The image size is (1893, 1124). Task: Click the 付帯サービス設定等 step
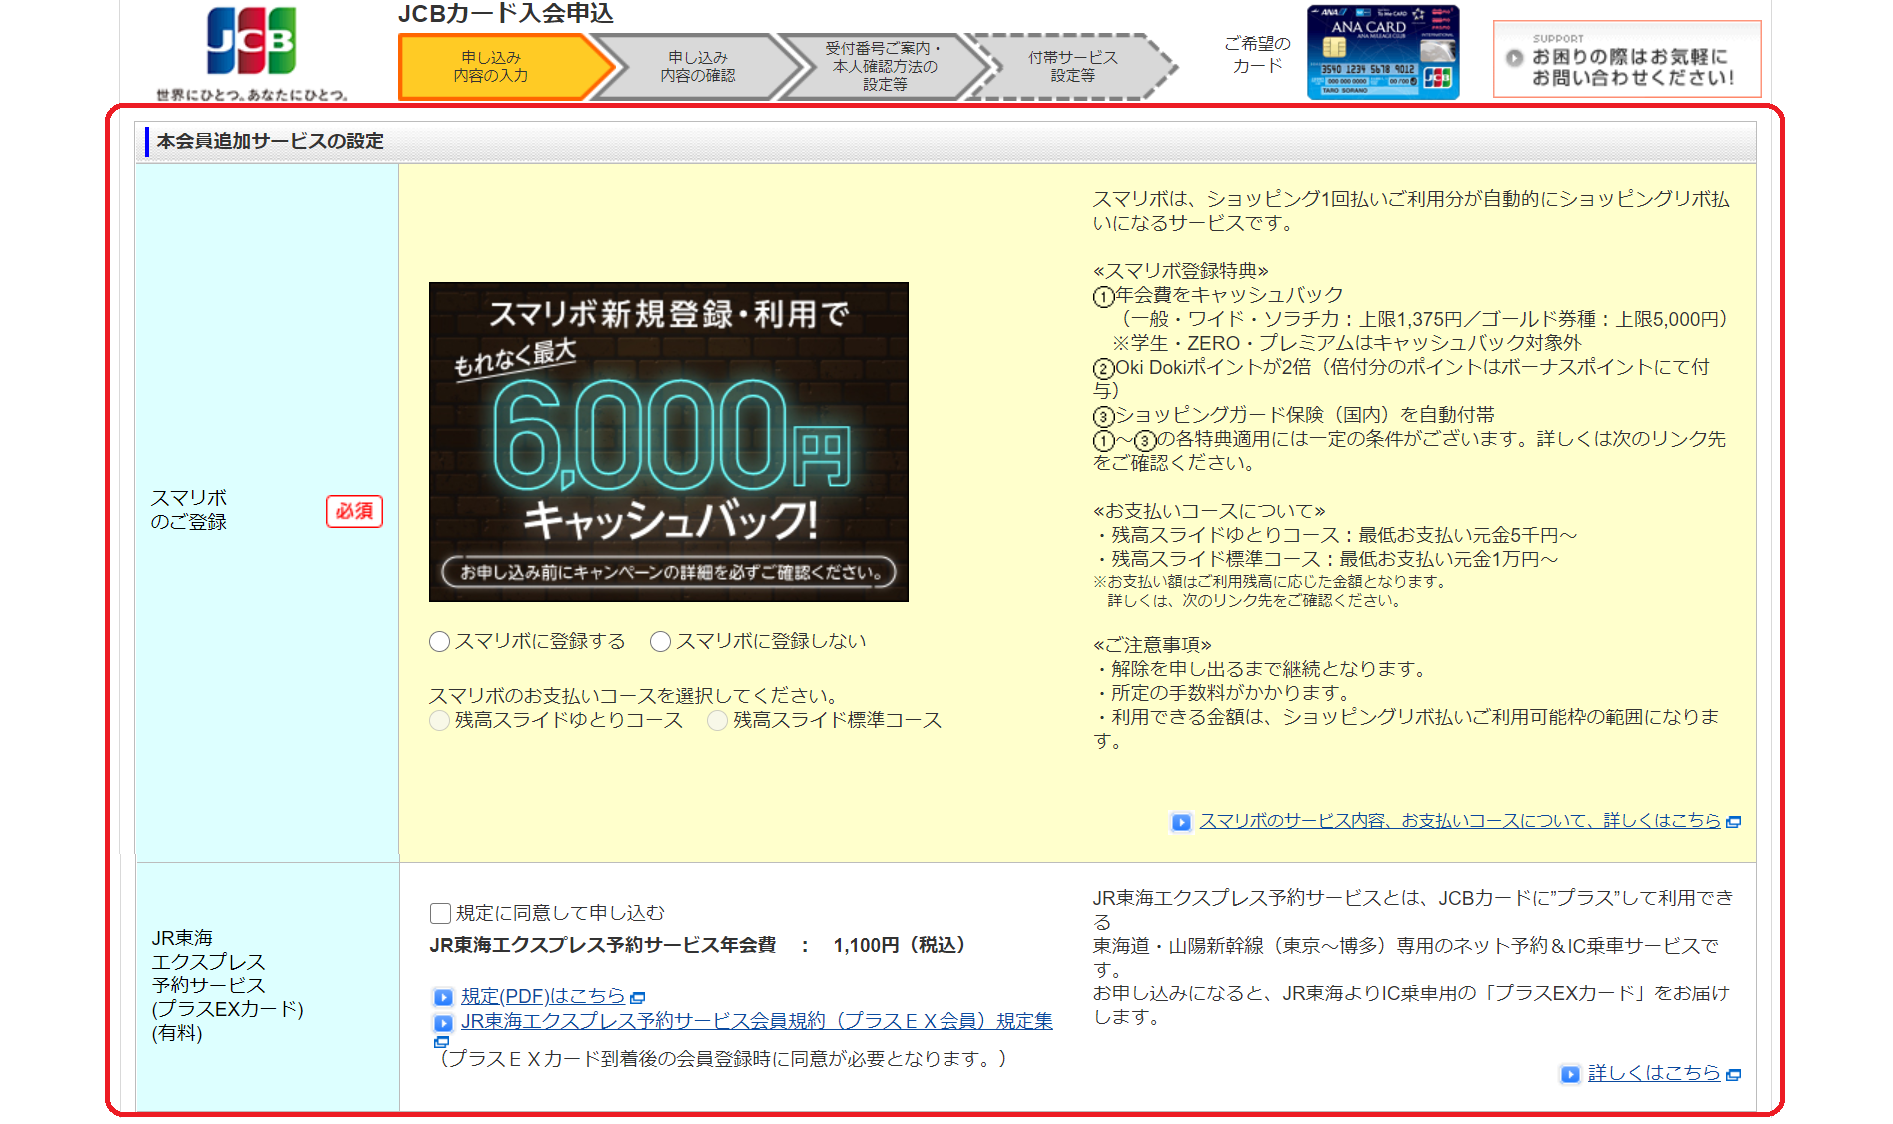click(1073, 67)
